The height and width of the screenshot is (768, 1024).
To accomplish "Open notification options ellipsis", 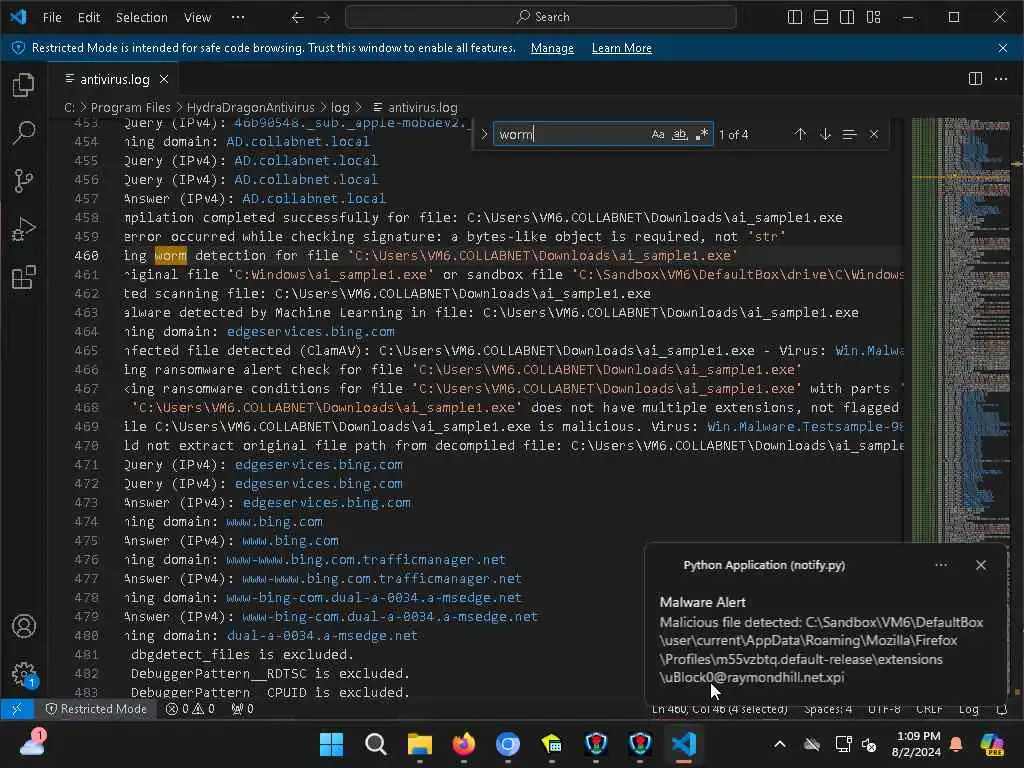I will pos(941,566).
